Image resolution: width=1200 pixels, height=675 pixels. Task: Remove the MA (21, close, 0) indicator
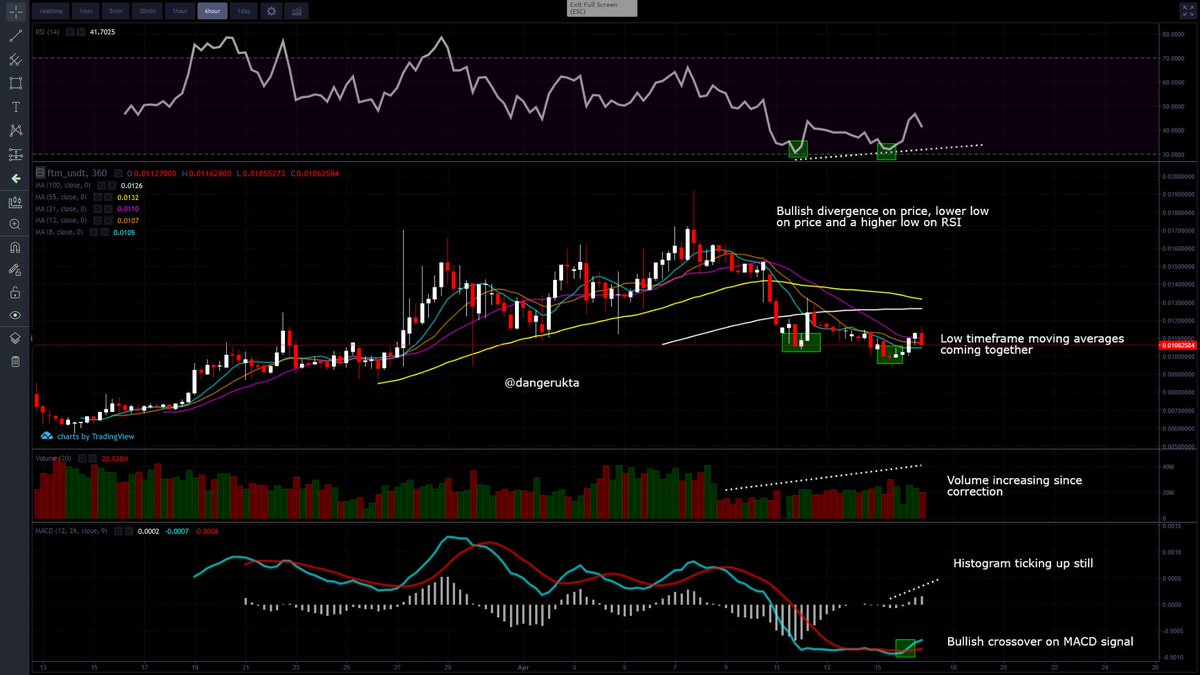(108, 208)
